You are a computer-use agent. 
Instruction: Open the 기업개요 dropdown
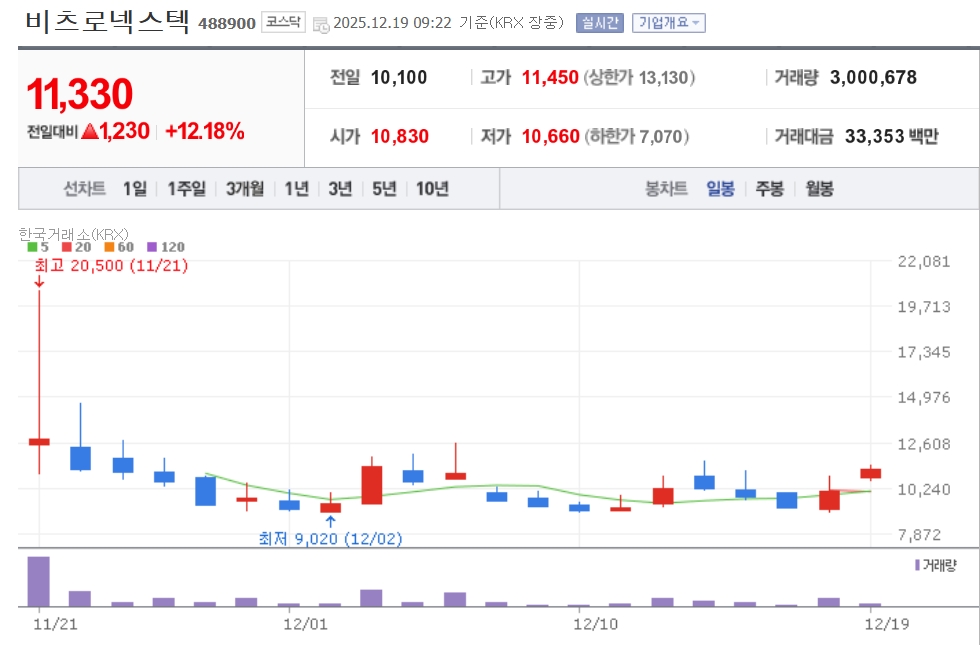669,23
